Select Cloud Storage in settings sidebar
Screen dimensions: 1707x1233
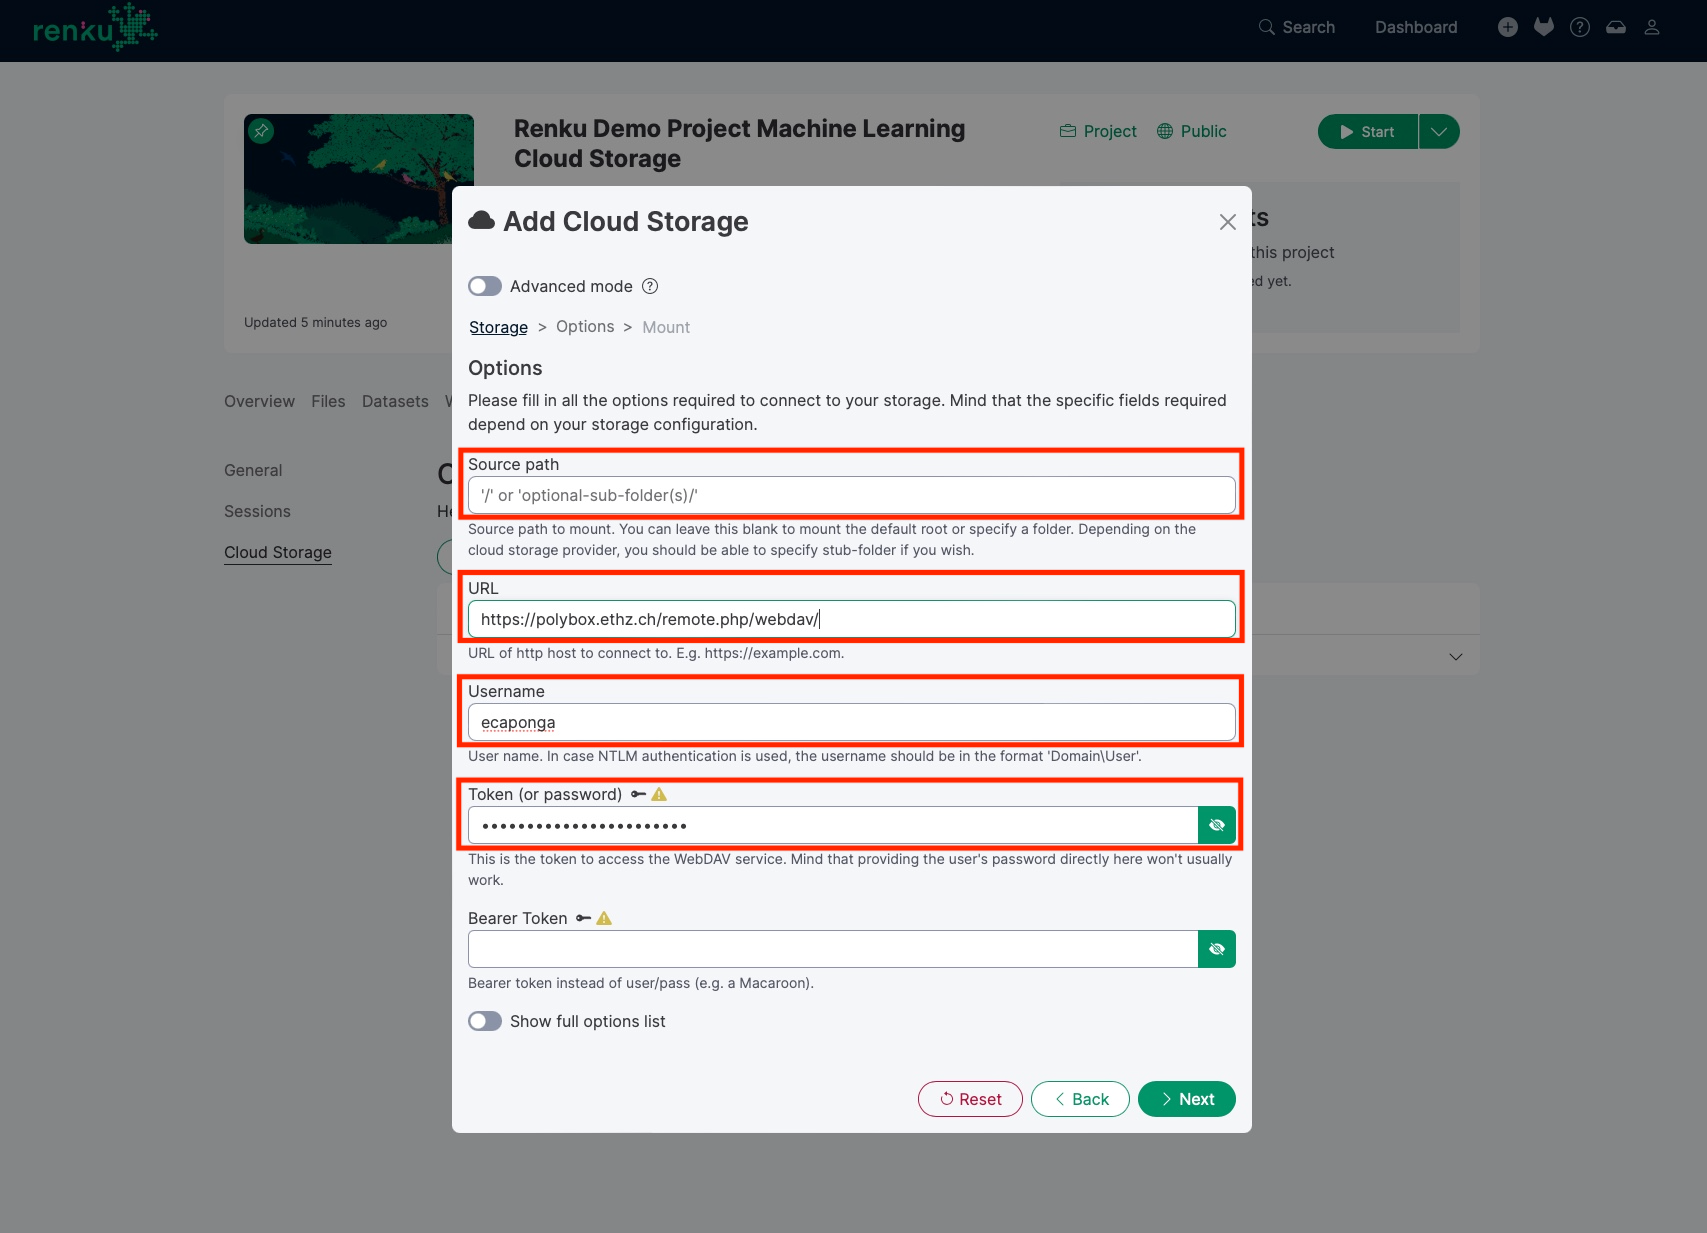[278, 552]
